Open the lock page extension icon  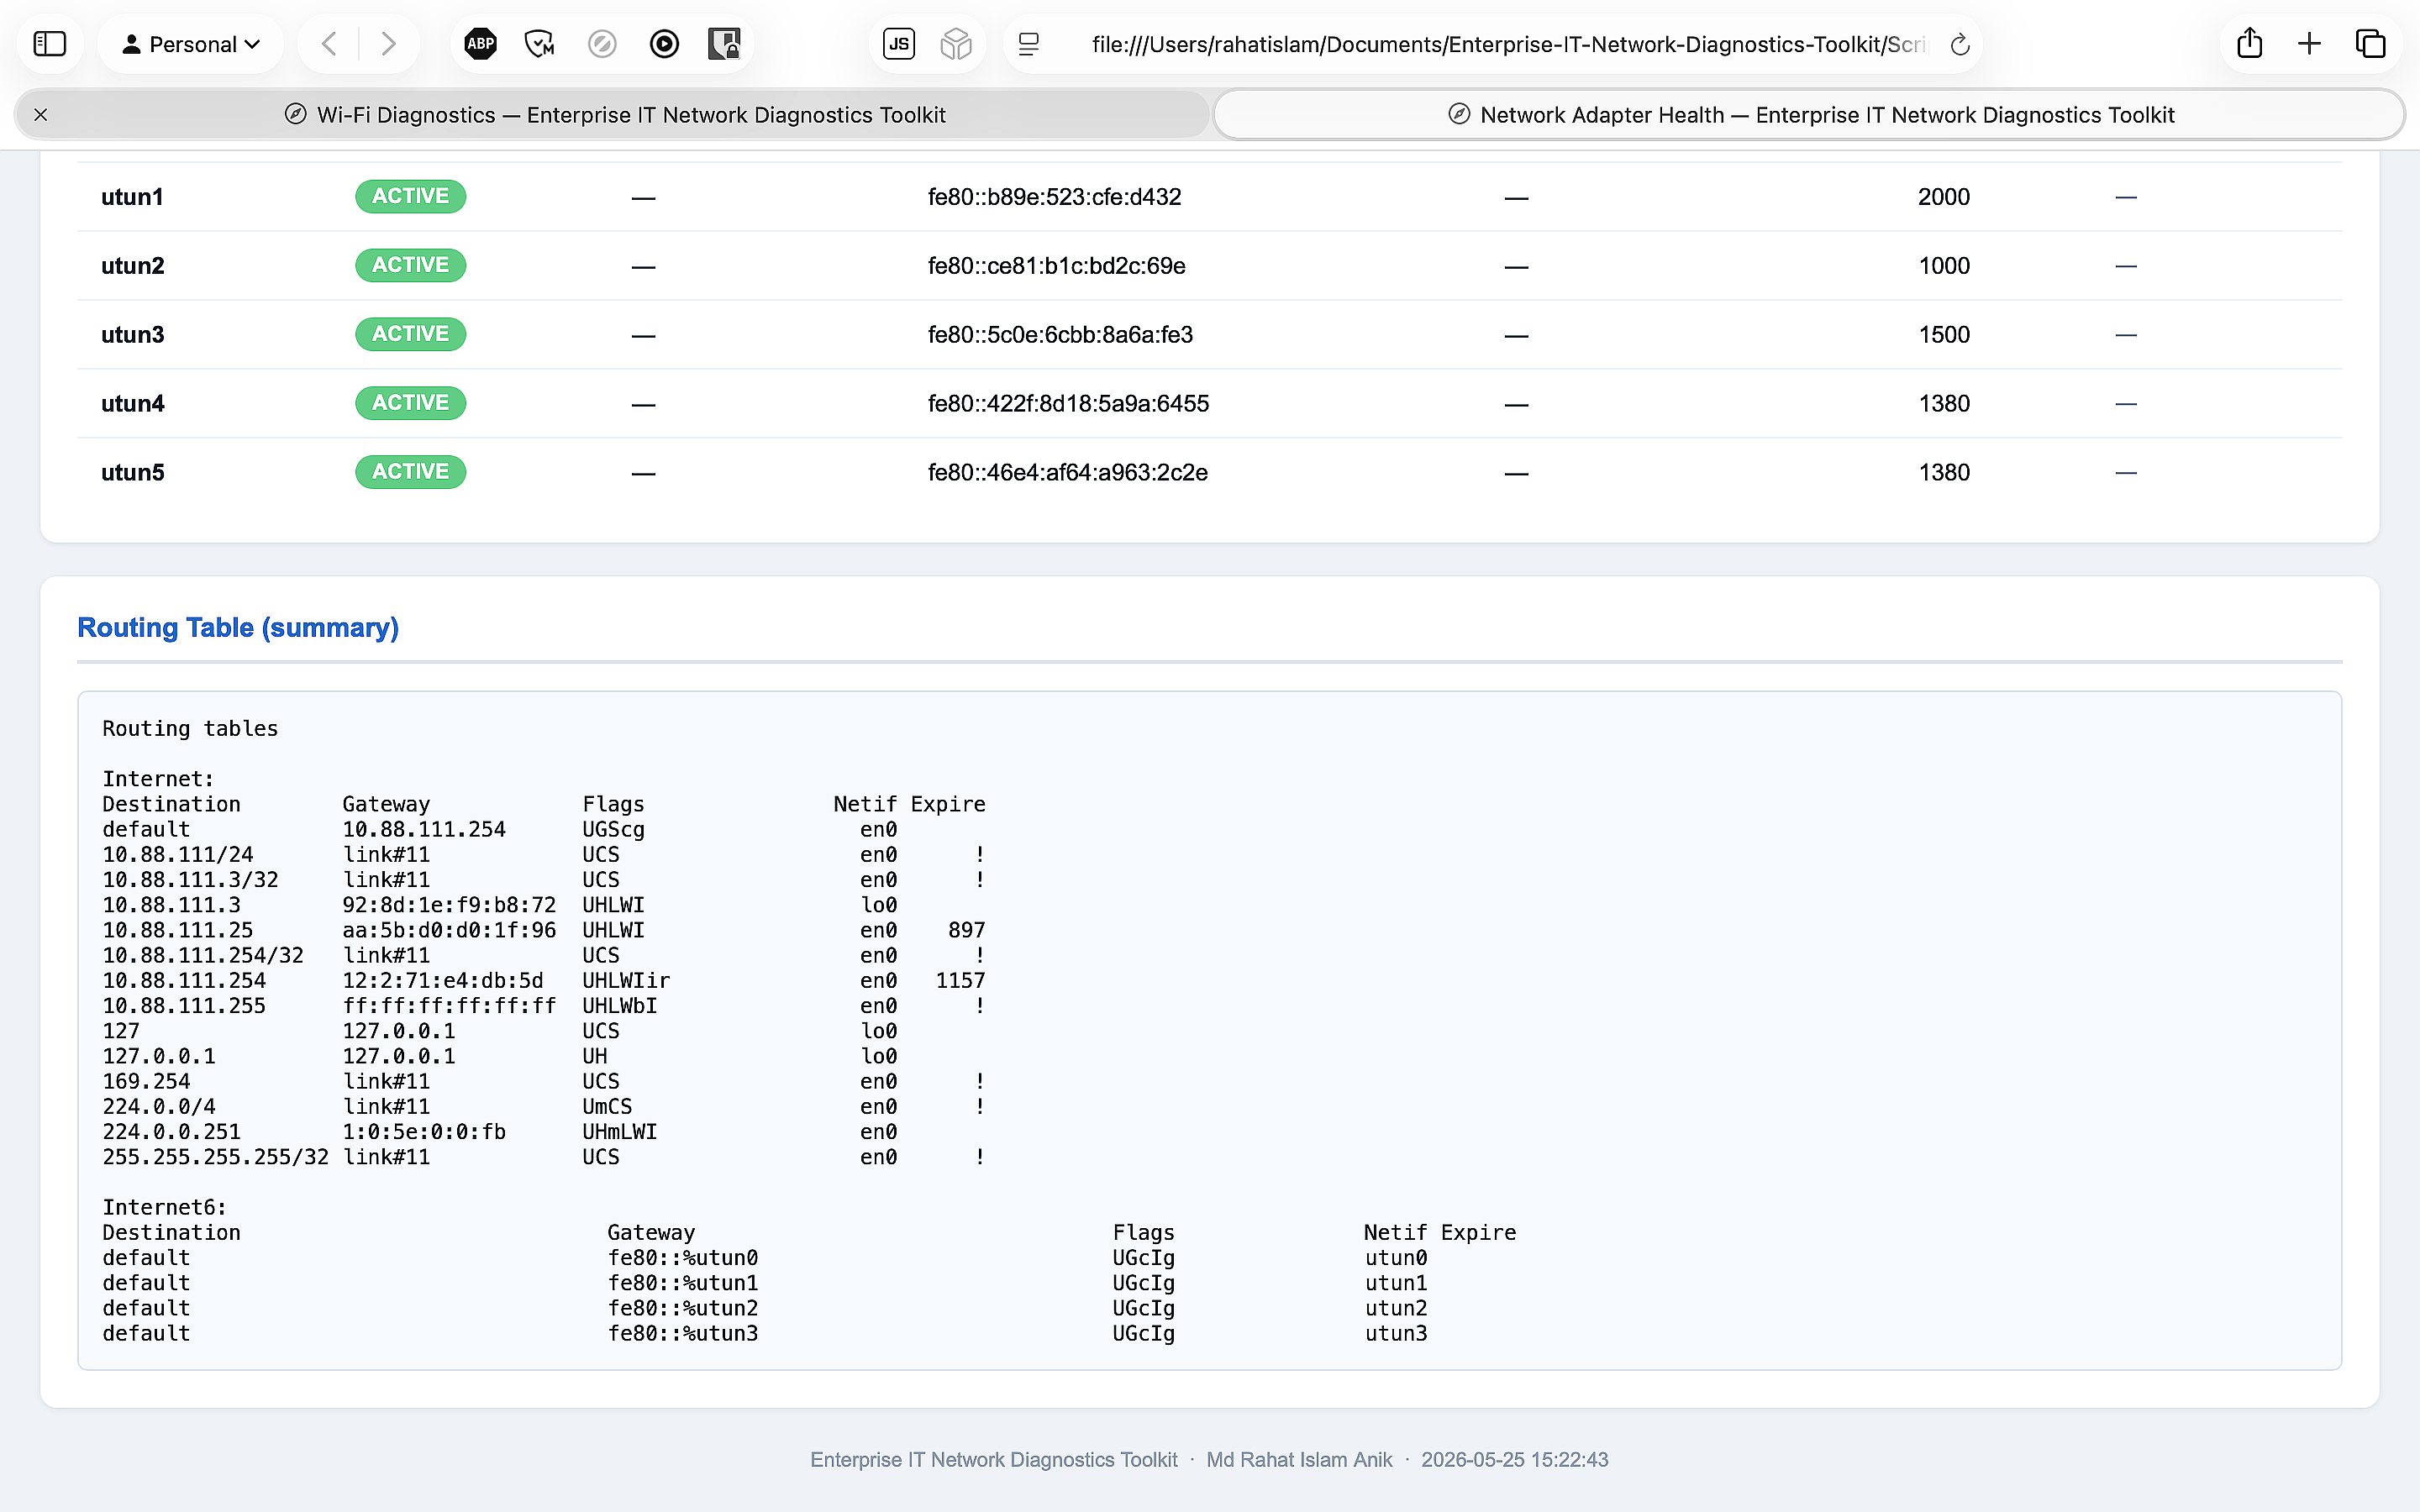[x=724, y=44]
